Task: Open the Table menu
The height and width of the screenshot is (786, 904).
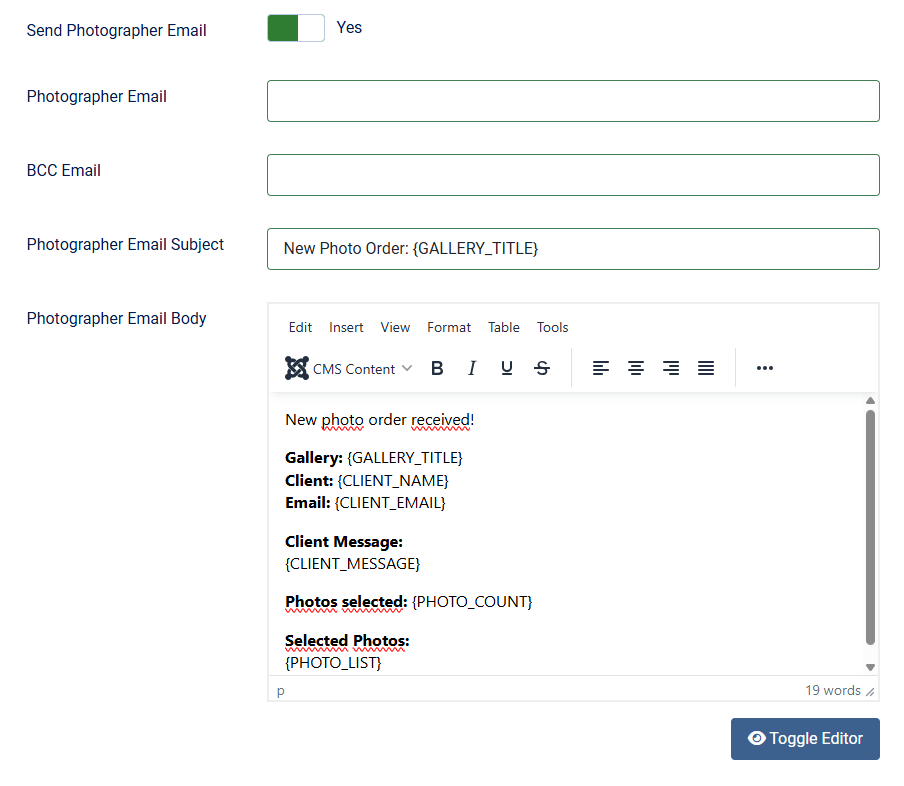Action: click(x=503, y=327)
